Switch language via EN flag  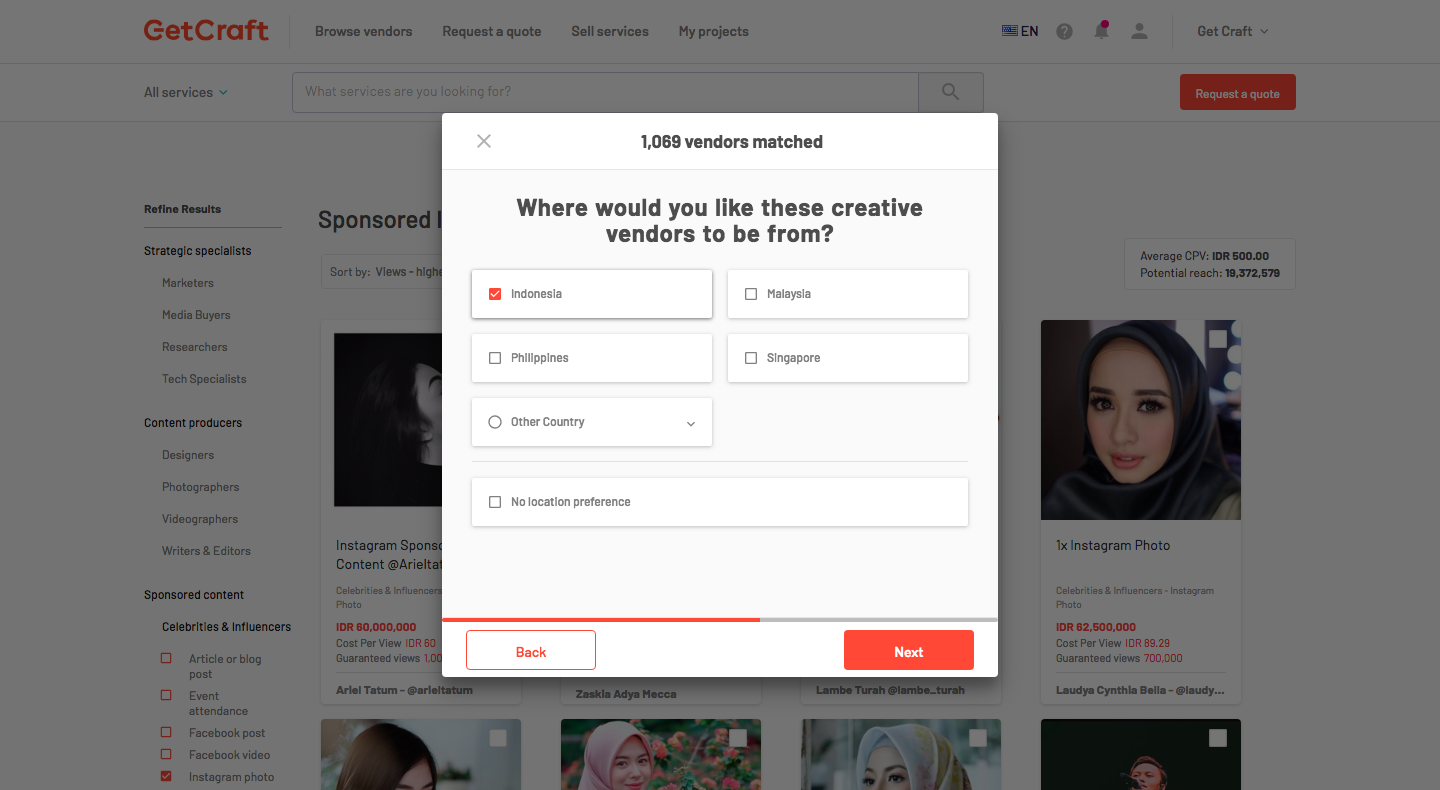(1020, 31)
